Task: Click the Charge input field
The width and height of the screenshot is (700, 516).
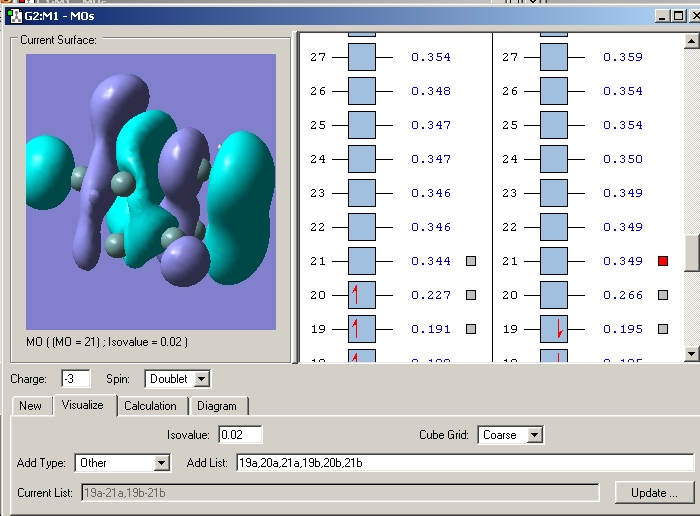Action: point(75,379)
